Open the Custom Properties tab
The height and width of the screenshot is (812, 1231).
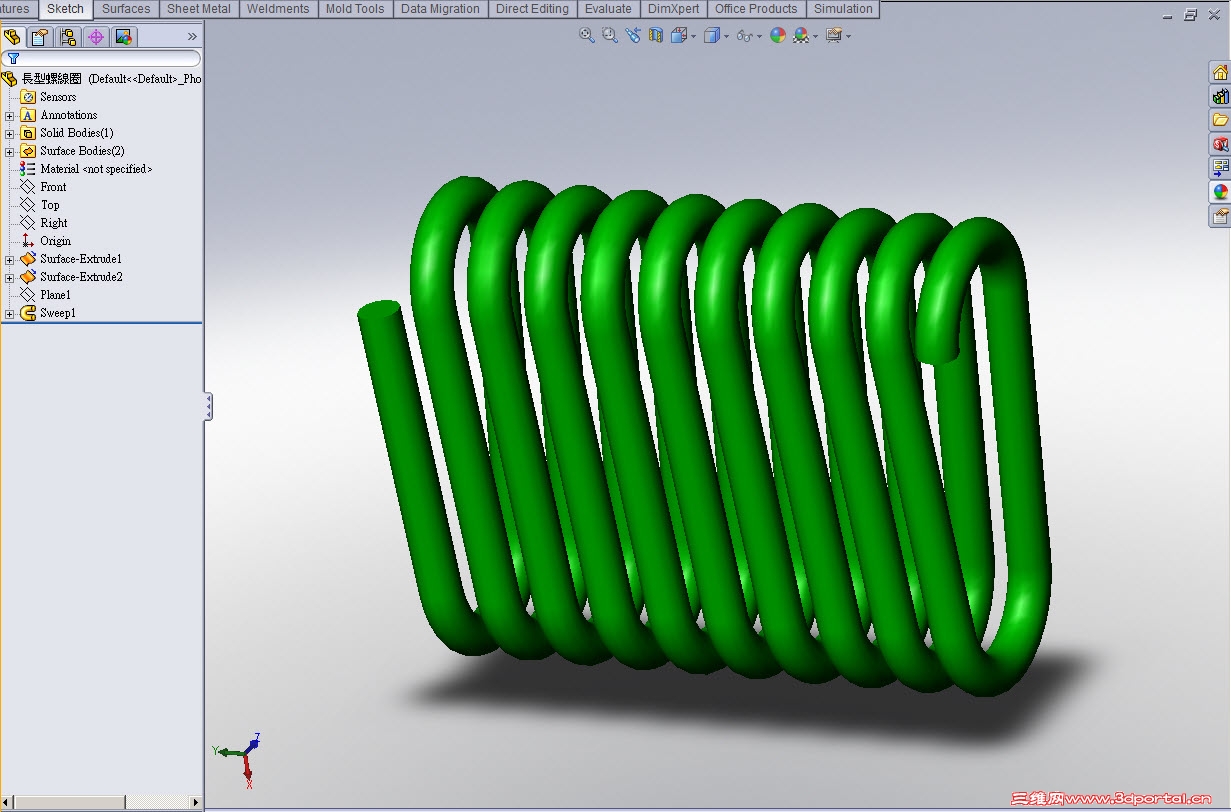point(1220,216)
